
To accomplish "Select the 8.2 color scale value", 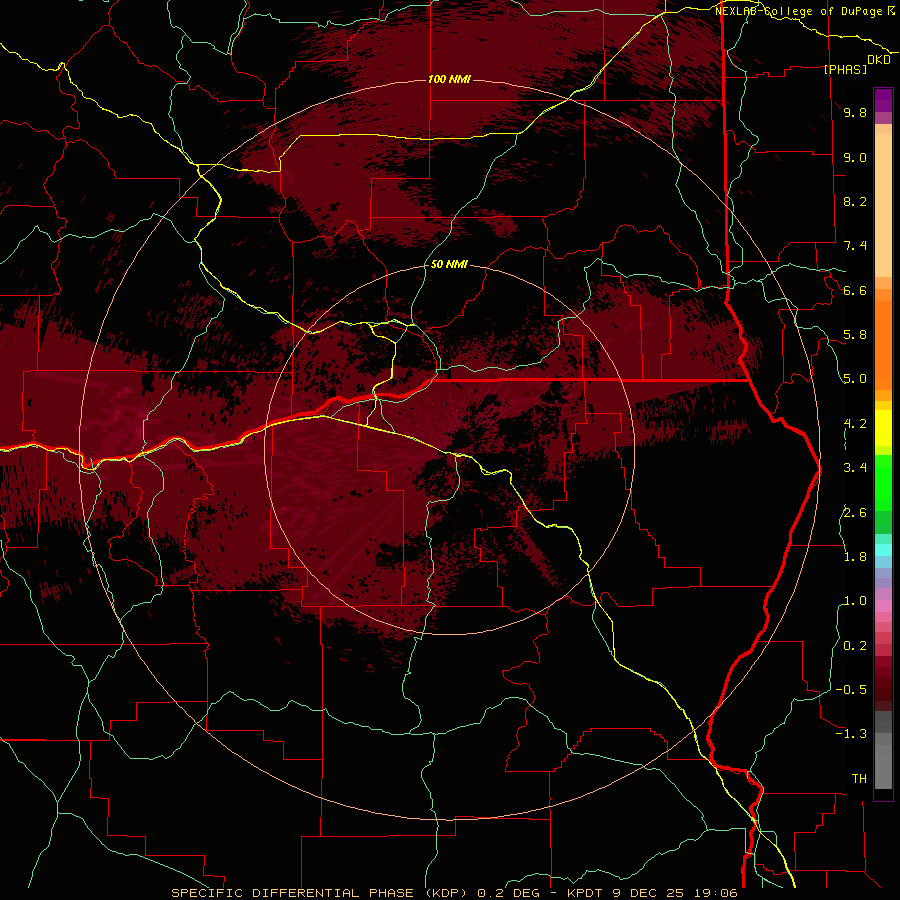I will point(855,201).
